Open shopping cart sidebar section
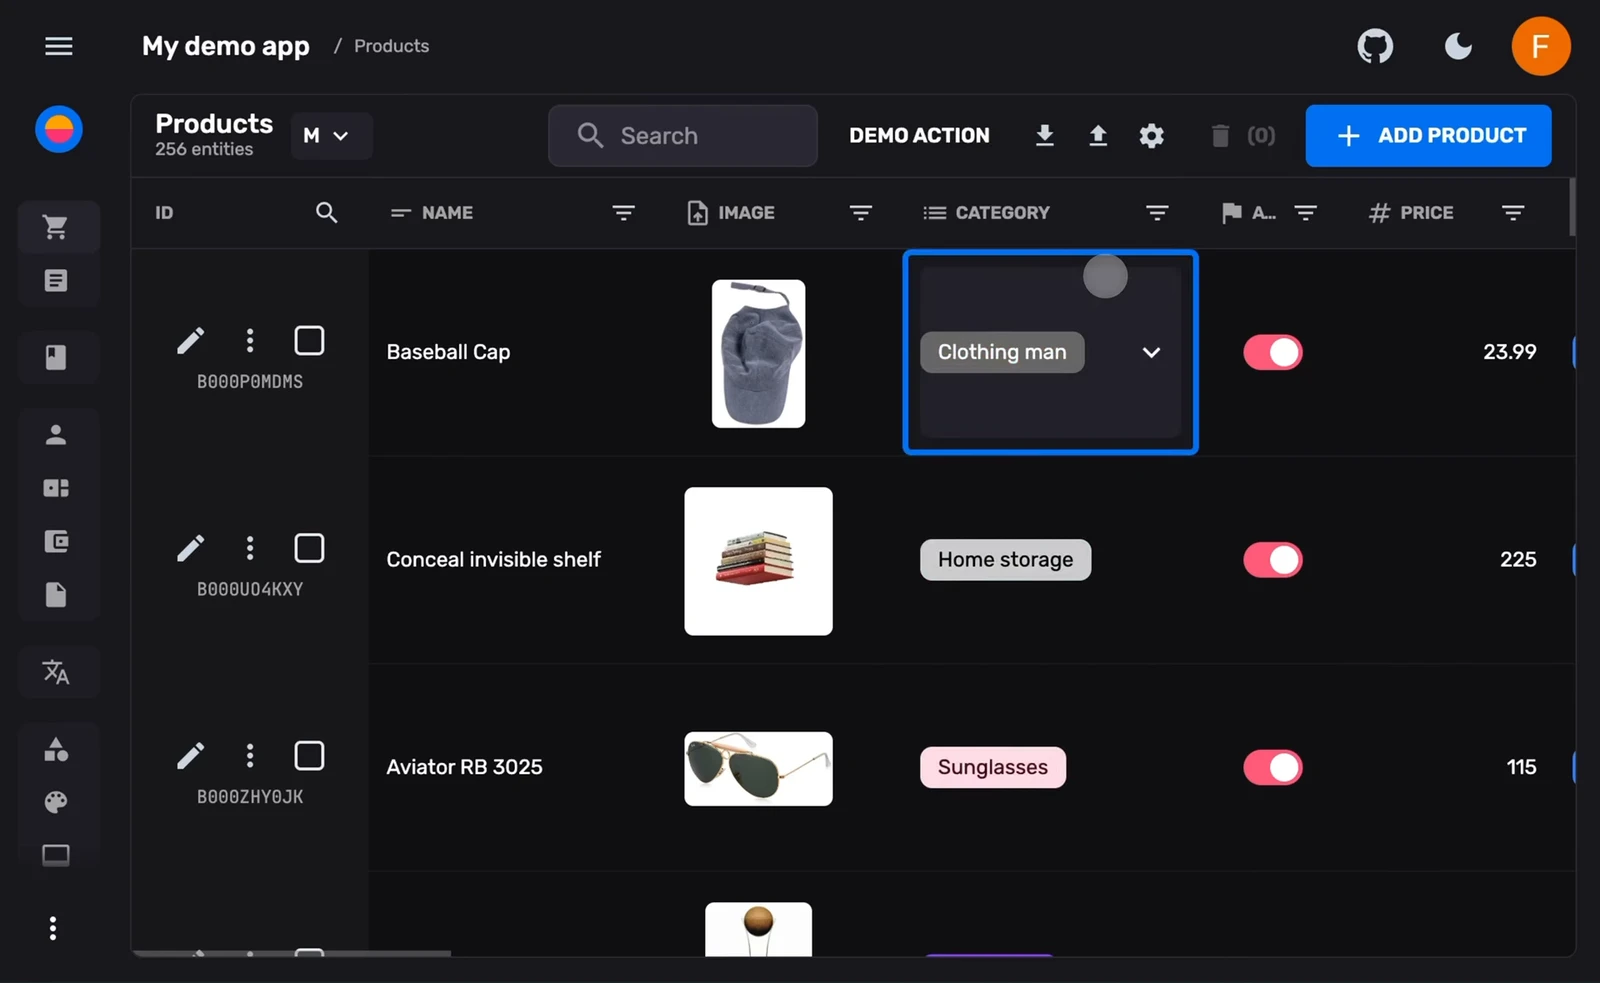The image size is (1600, 983). (57, 227)
